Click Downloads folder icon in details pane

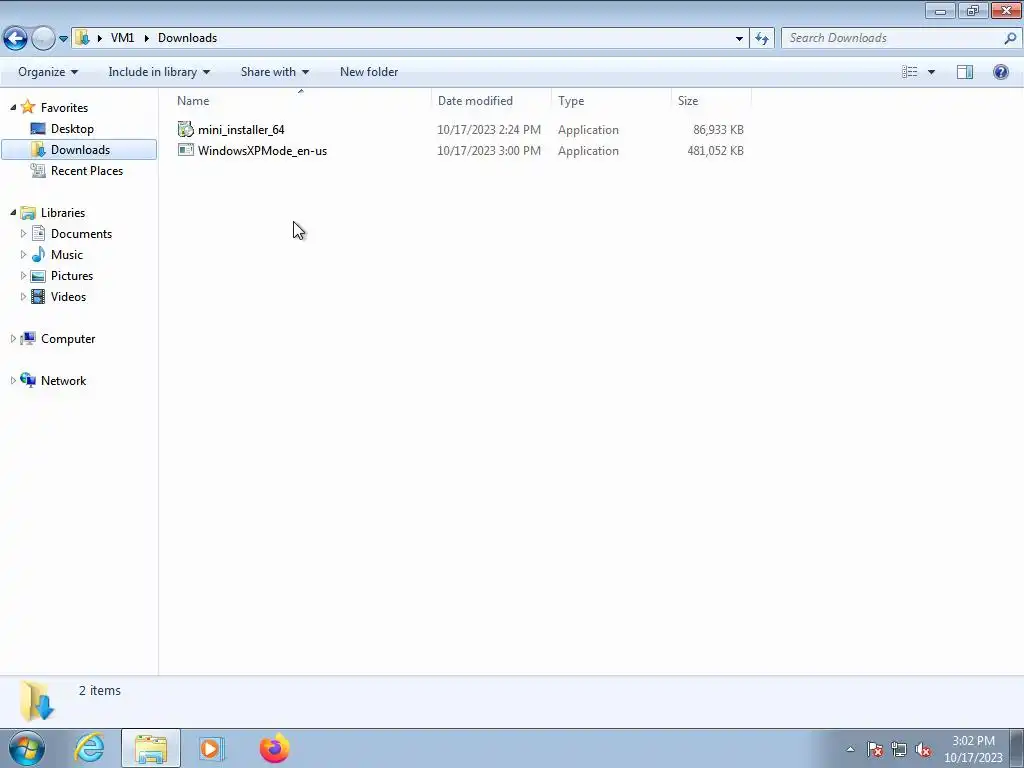(37, 701)
